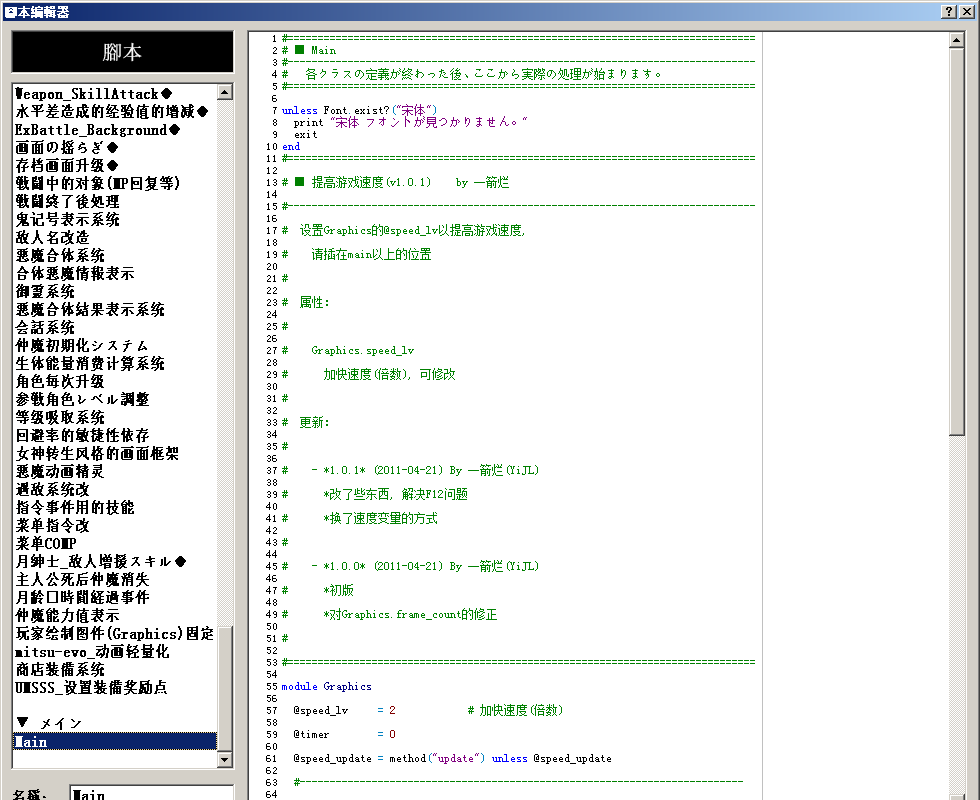The height and width of the screenshot is (800, 980).
Task: Click code editor scroll-up arrow
Action: pyautogui.click(x=956, y=41)
